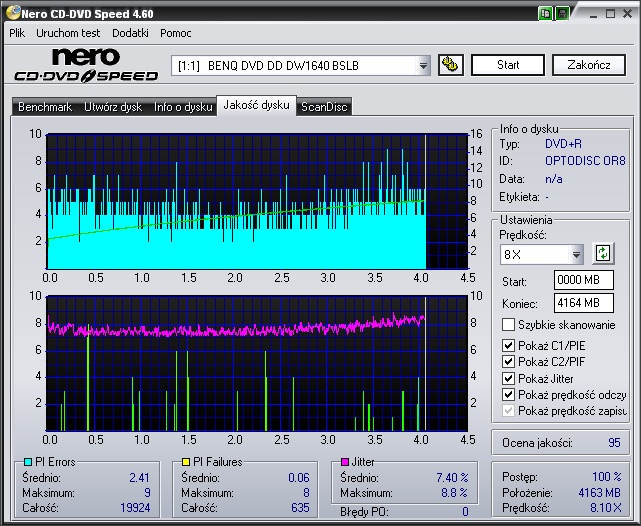Click the PI Errors Całość value 19924
This screenshot has height=526, width=641.
point(135,508)
